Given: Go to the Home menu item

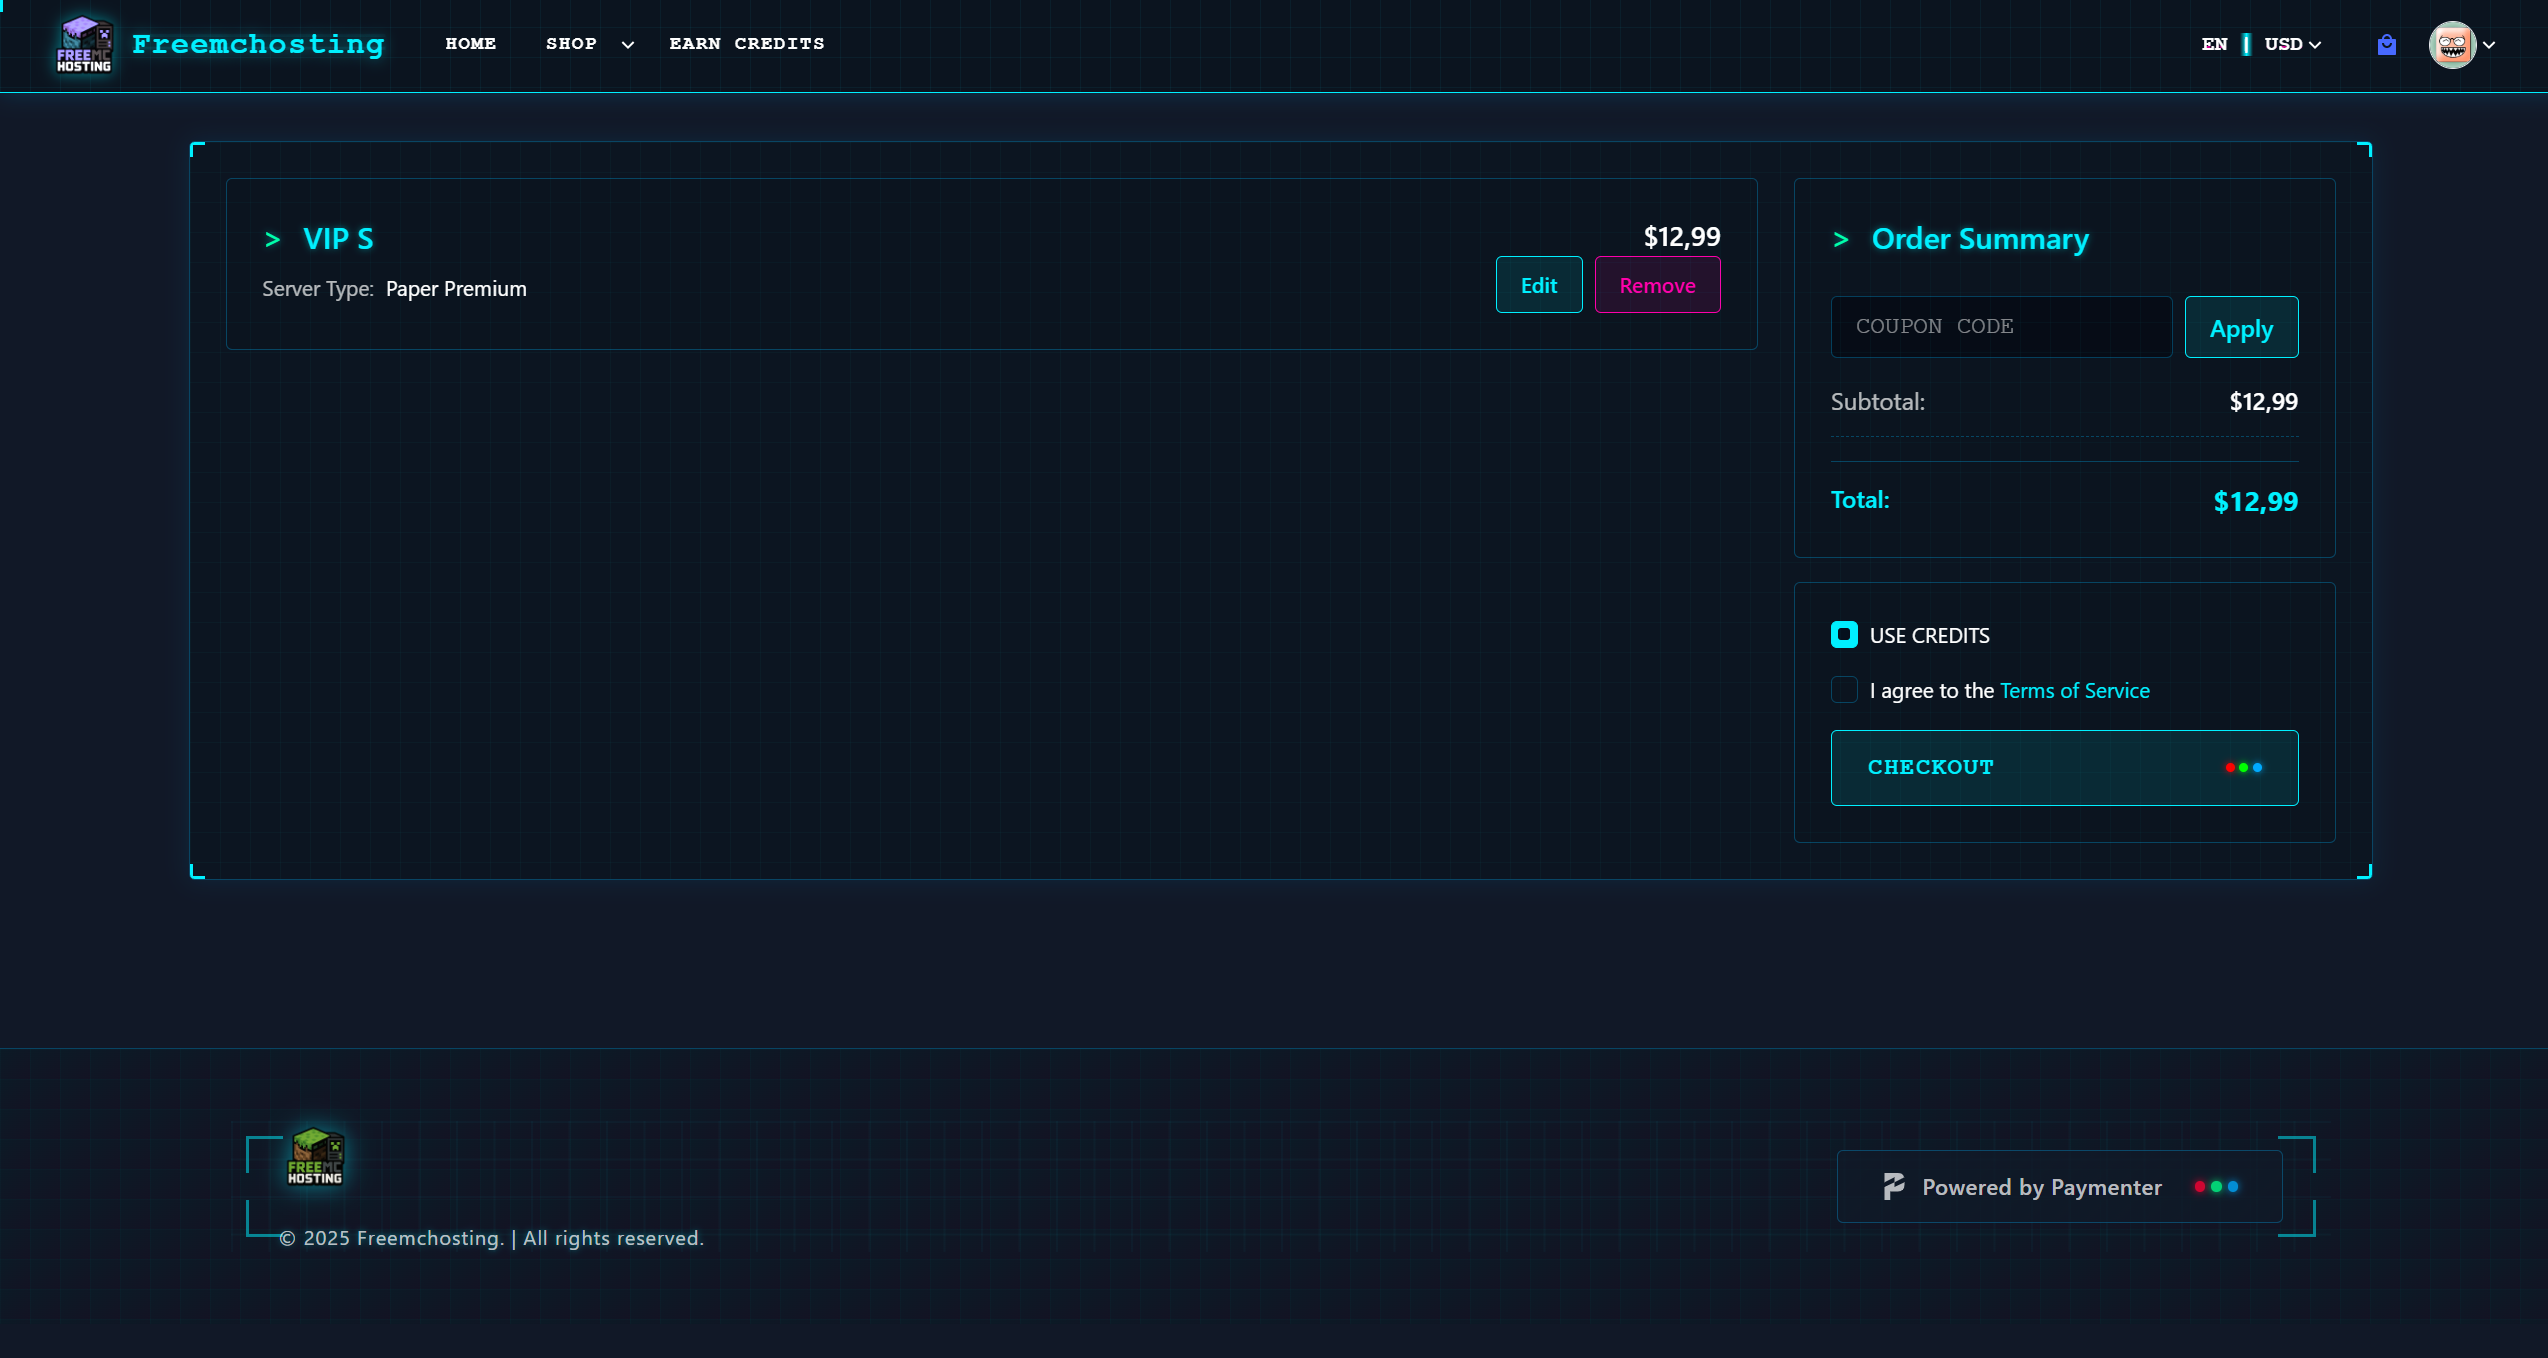Looking at the screenshot, I should click(470, 44).
